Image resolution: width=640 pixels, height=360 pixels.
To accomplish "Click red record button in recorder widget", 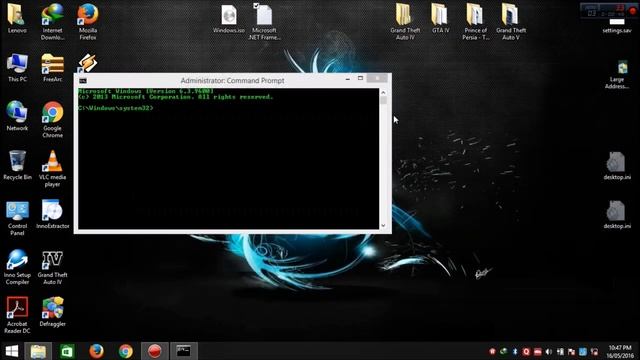I will [x=633, y=10].
